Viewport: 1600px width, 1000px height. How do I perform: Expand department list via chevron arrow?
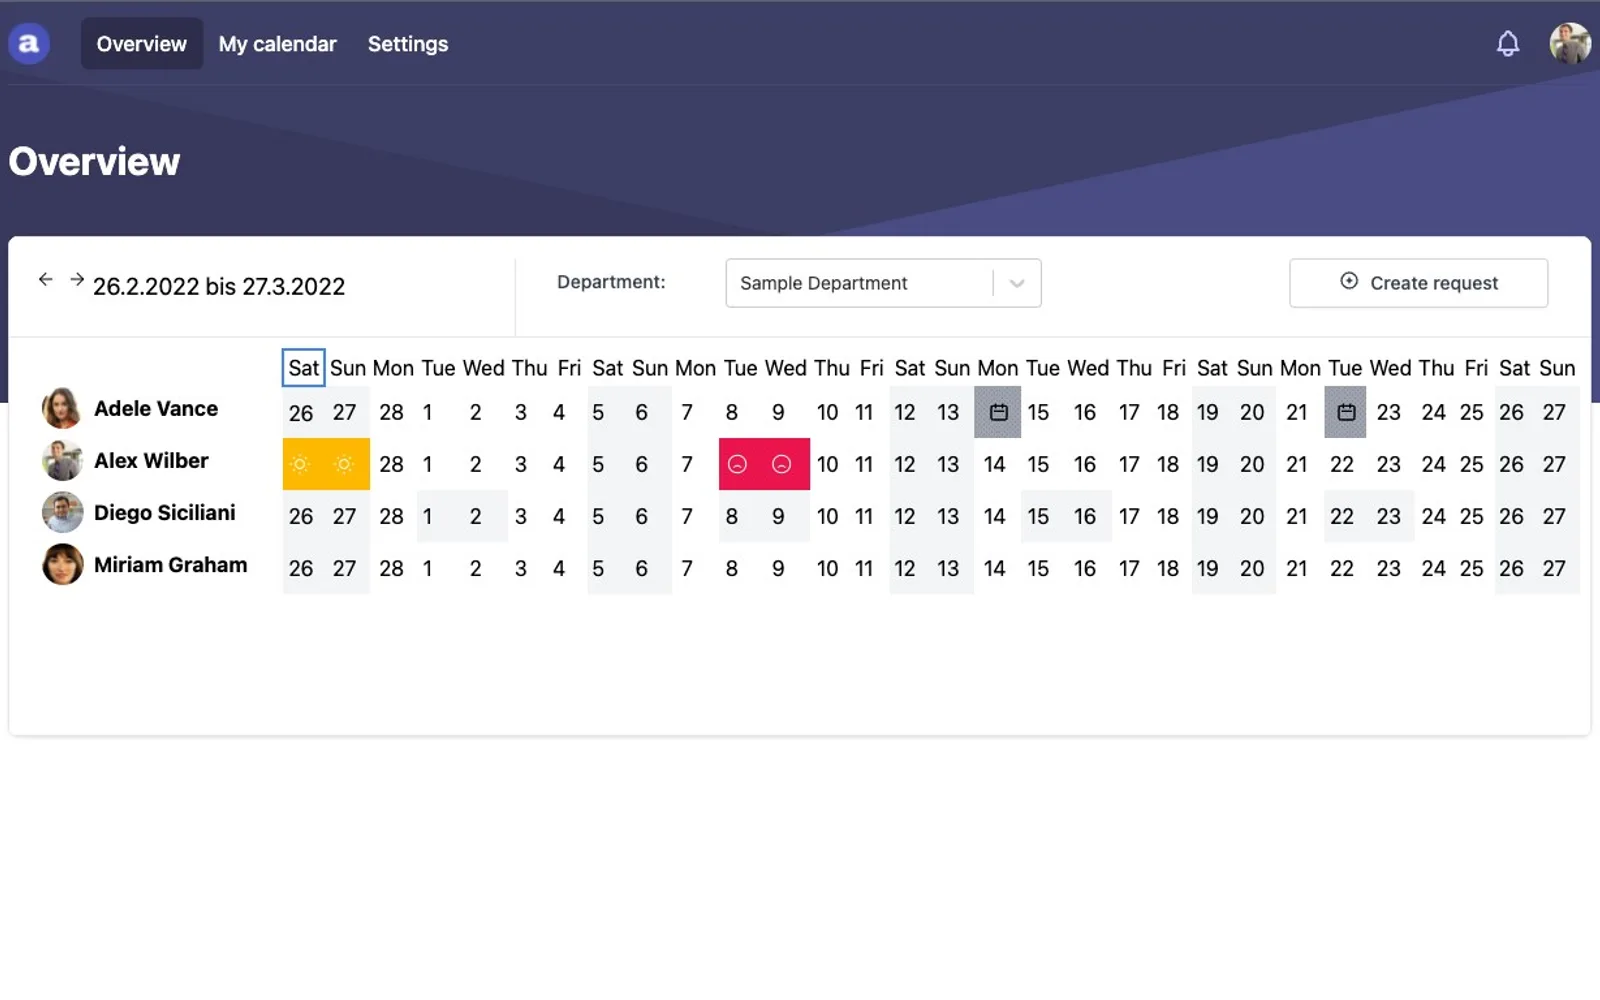click(1017, 283)
